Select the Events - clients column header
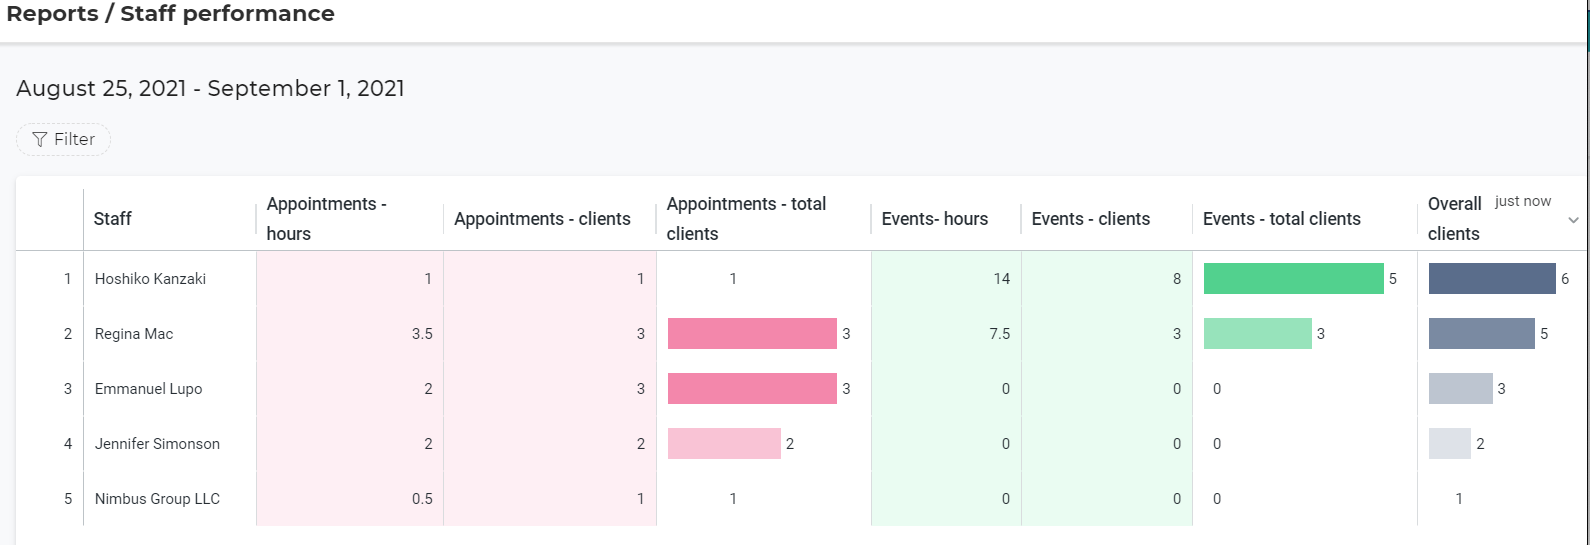1590x545 pixels. pyautogui.click(x=1090, y=219)
